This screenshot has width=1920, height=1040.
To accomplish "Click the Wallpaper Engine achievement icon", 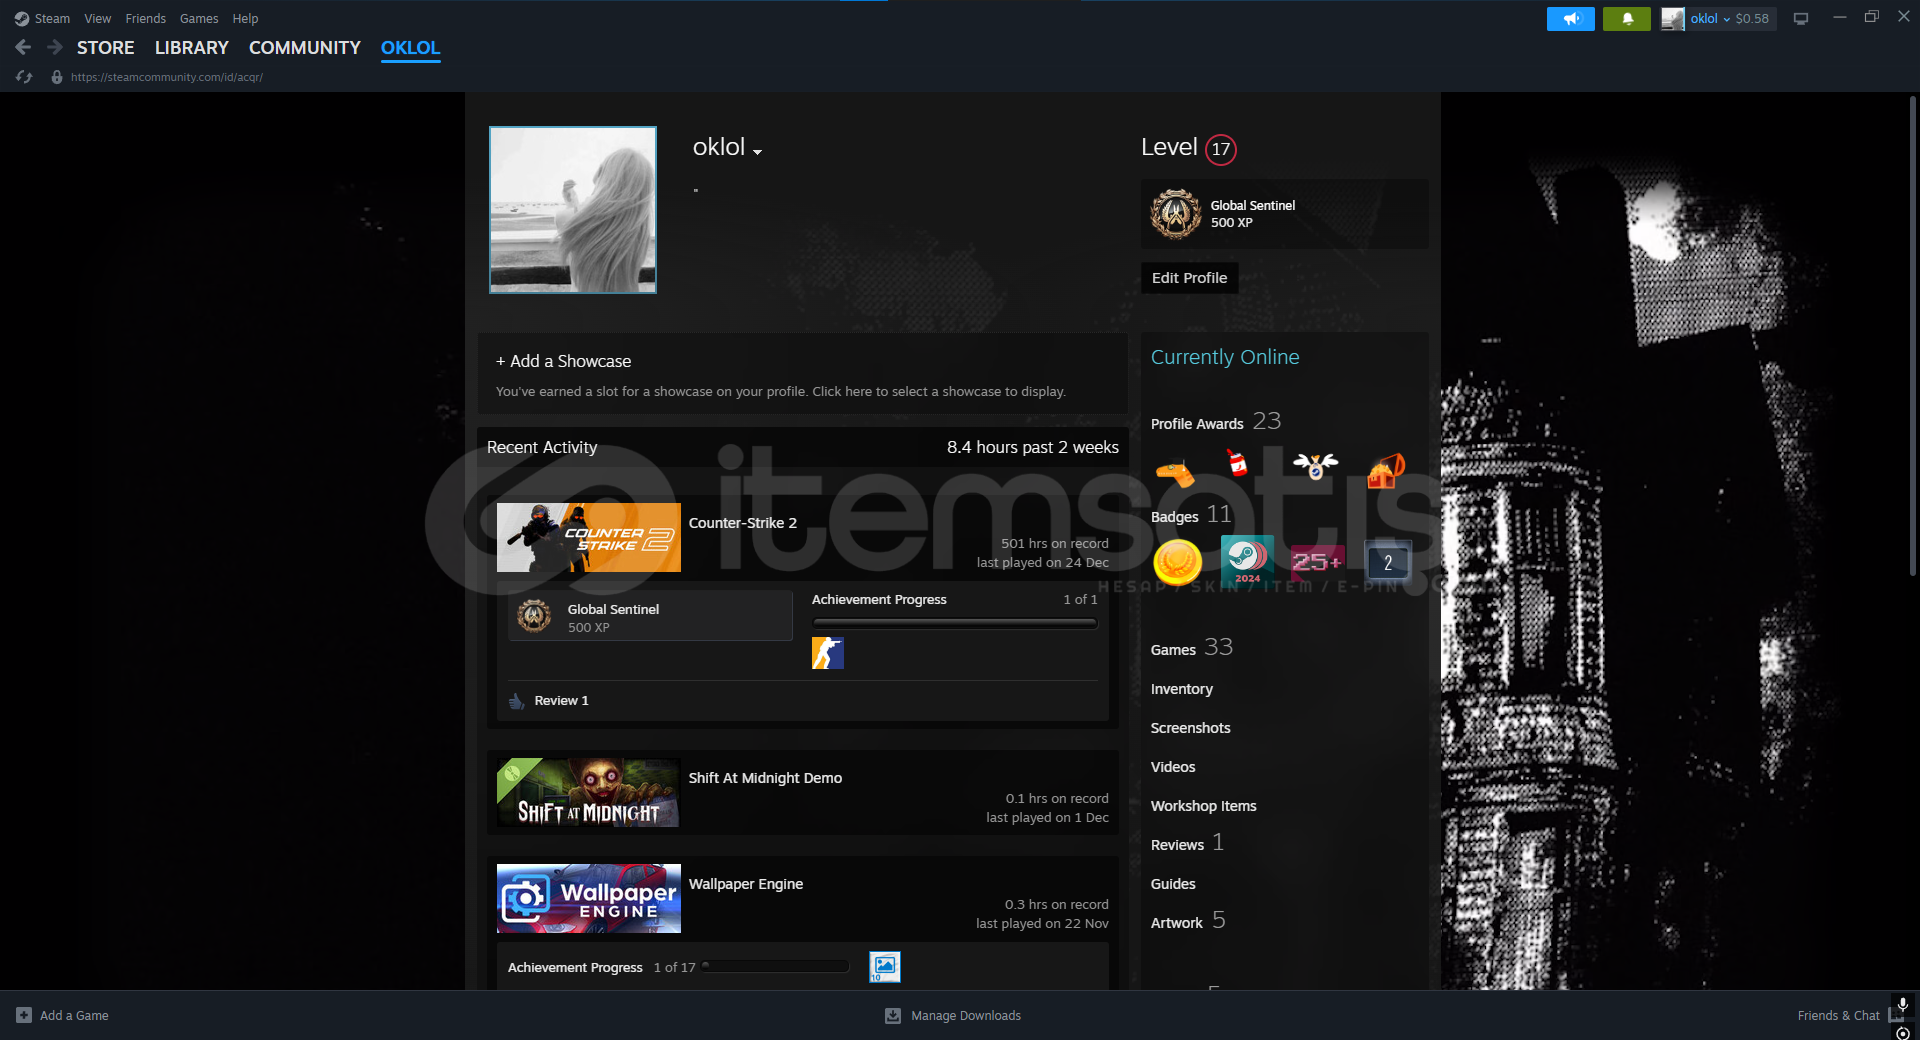I will [x=885, y=967].
